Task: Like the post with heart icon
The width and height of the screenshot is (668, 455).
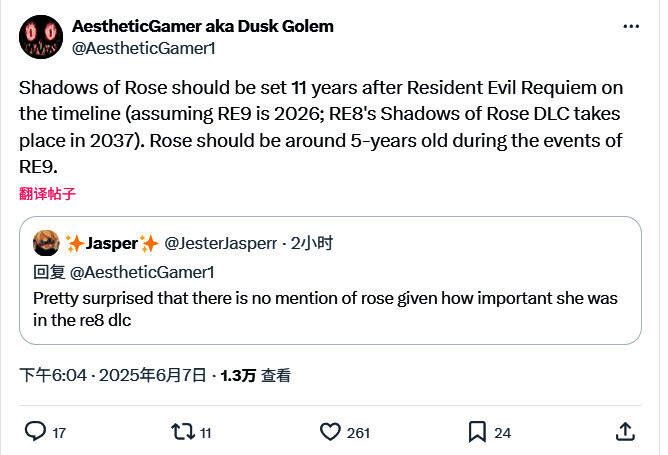Action: [x=330, y=431]
